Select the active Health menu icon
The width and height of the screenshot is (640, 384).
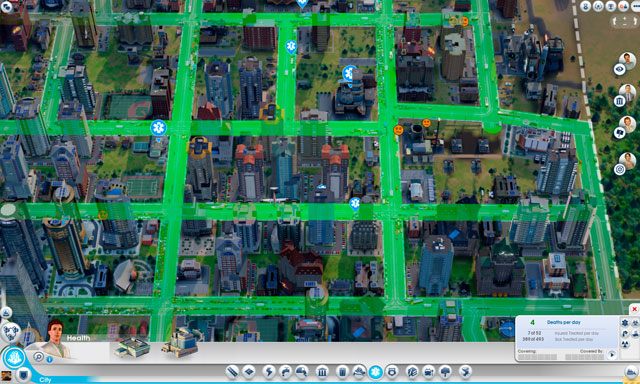point(376,372)
